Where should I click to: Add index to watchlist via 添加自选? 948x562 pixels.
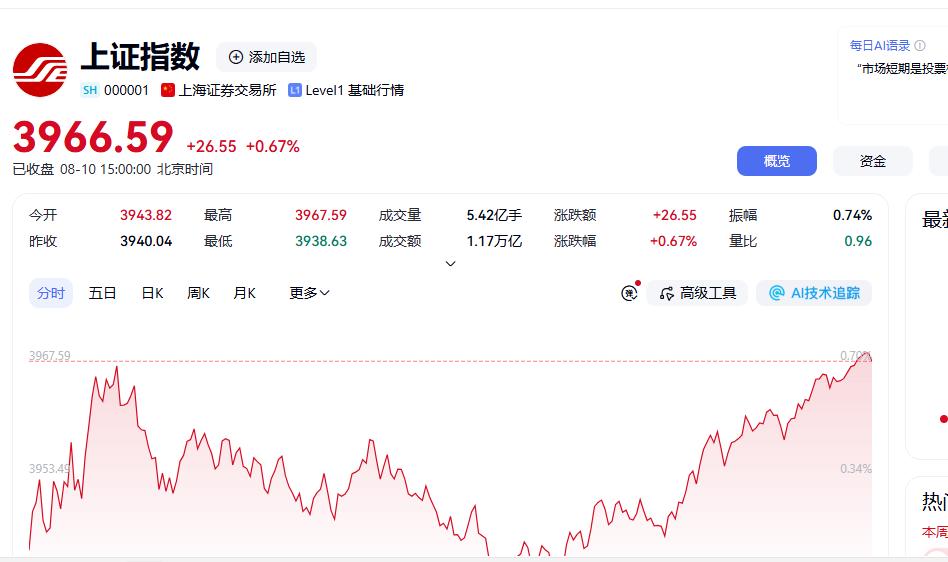[266, 57]
